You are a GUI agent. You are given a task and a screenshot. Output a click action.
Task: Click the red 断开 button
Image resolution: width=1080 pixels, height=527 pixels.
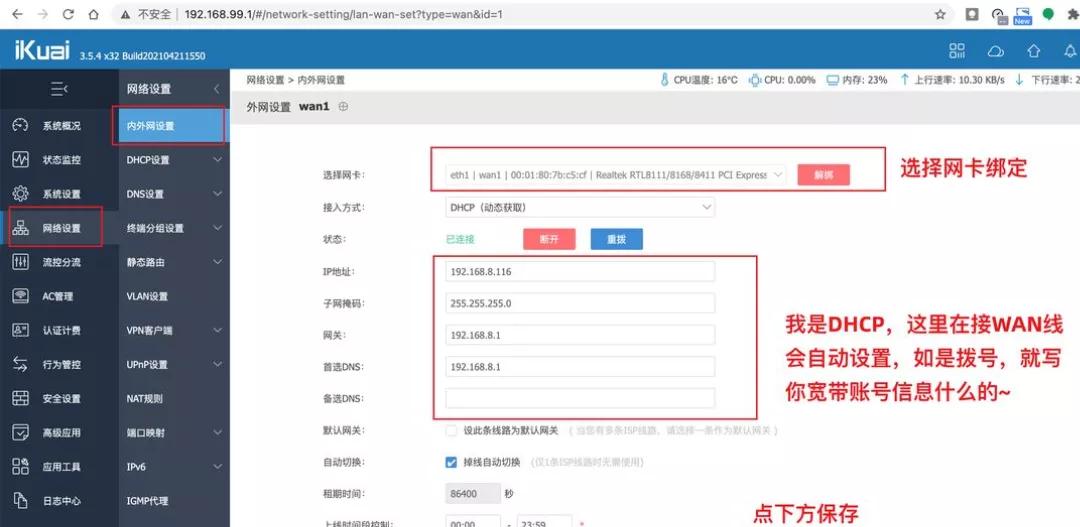coord(549,239)
